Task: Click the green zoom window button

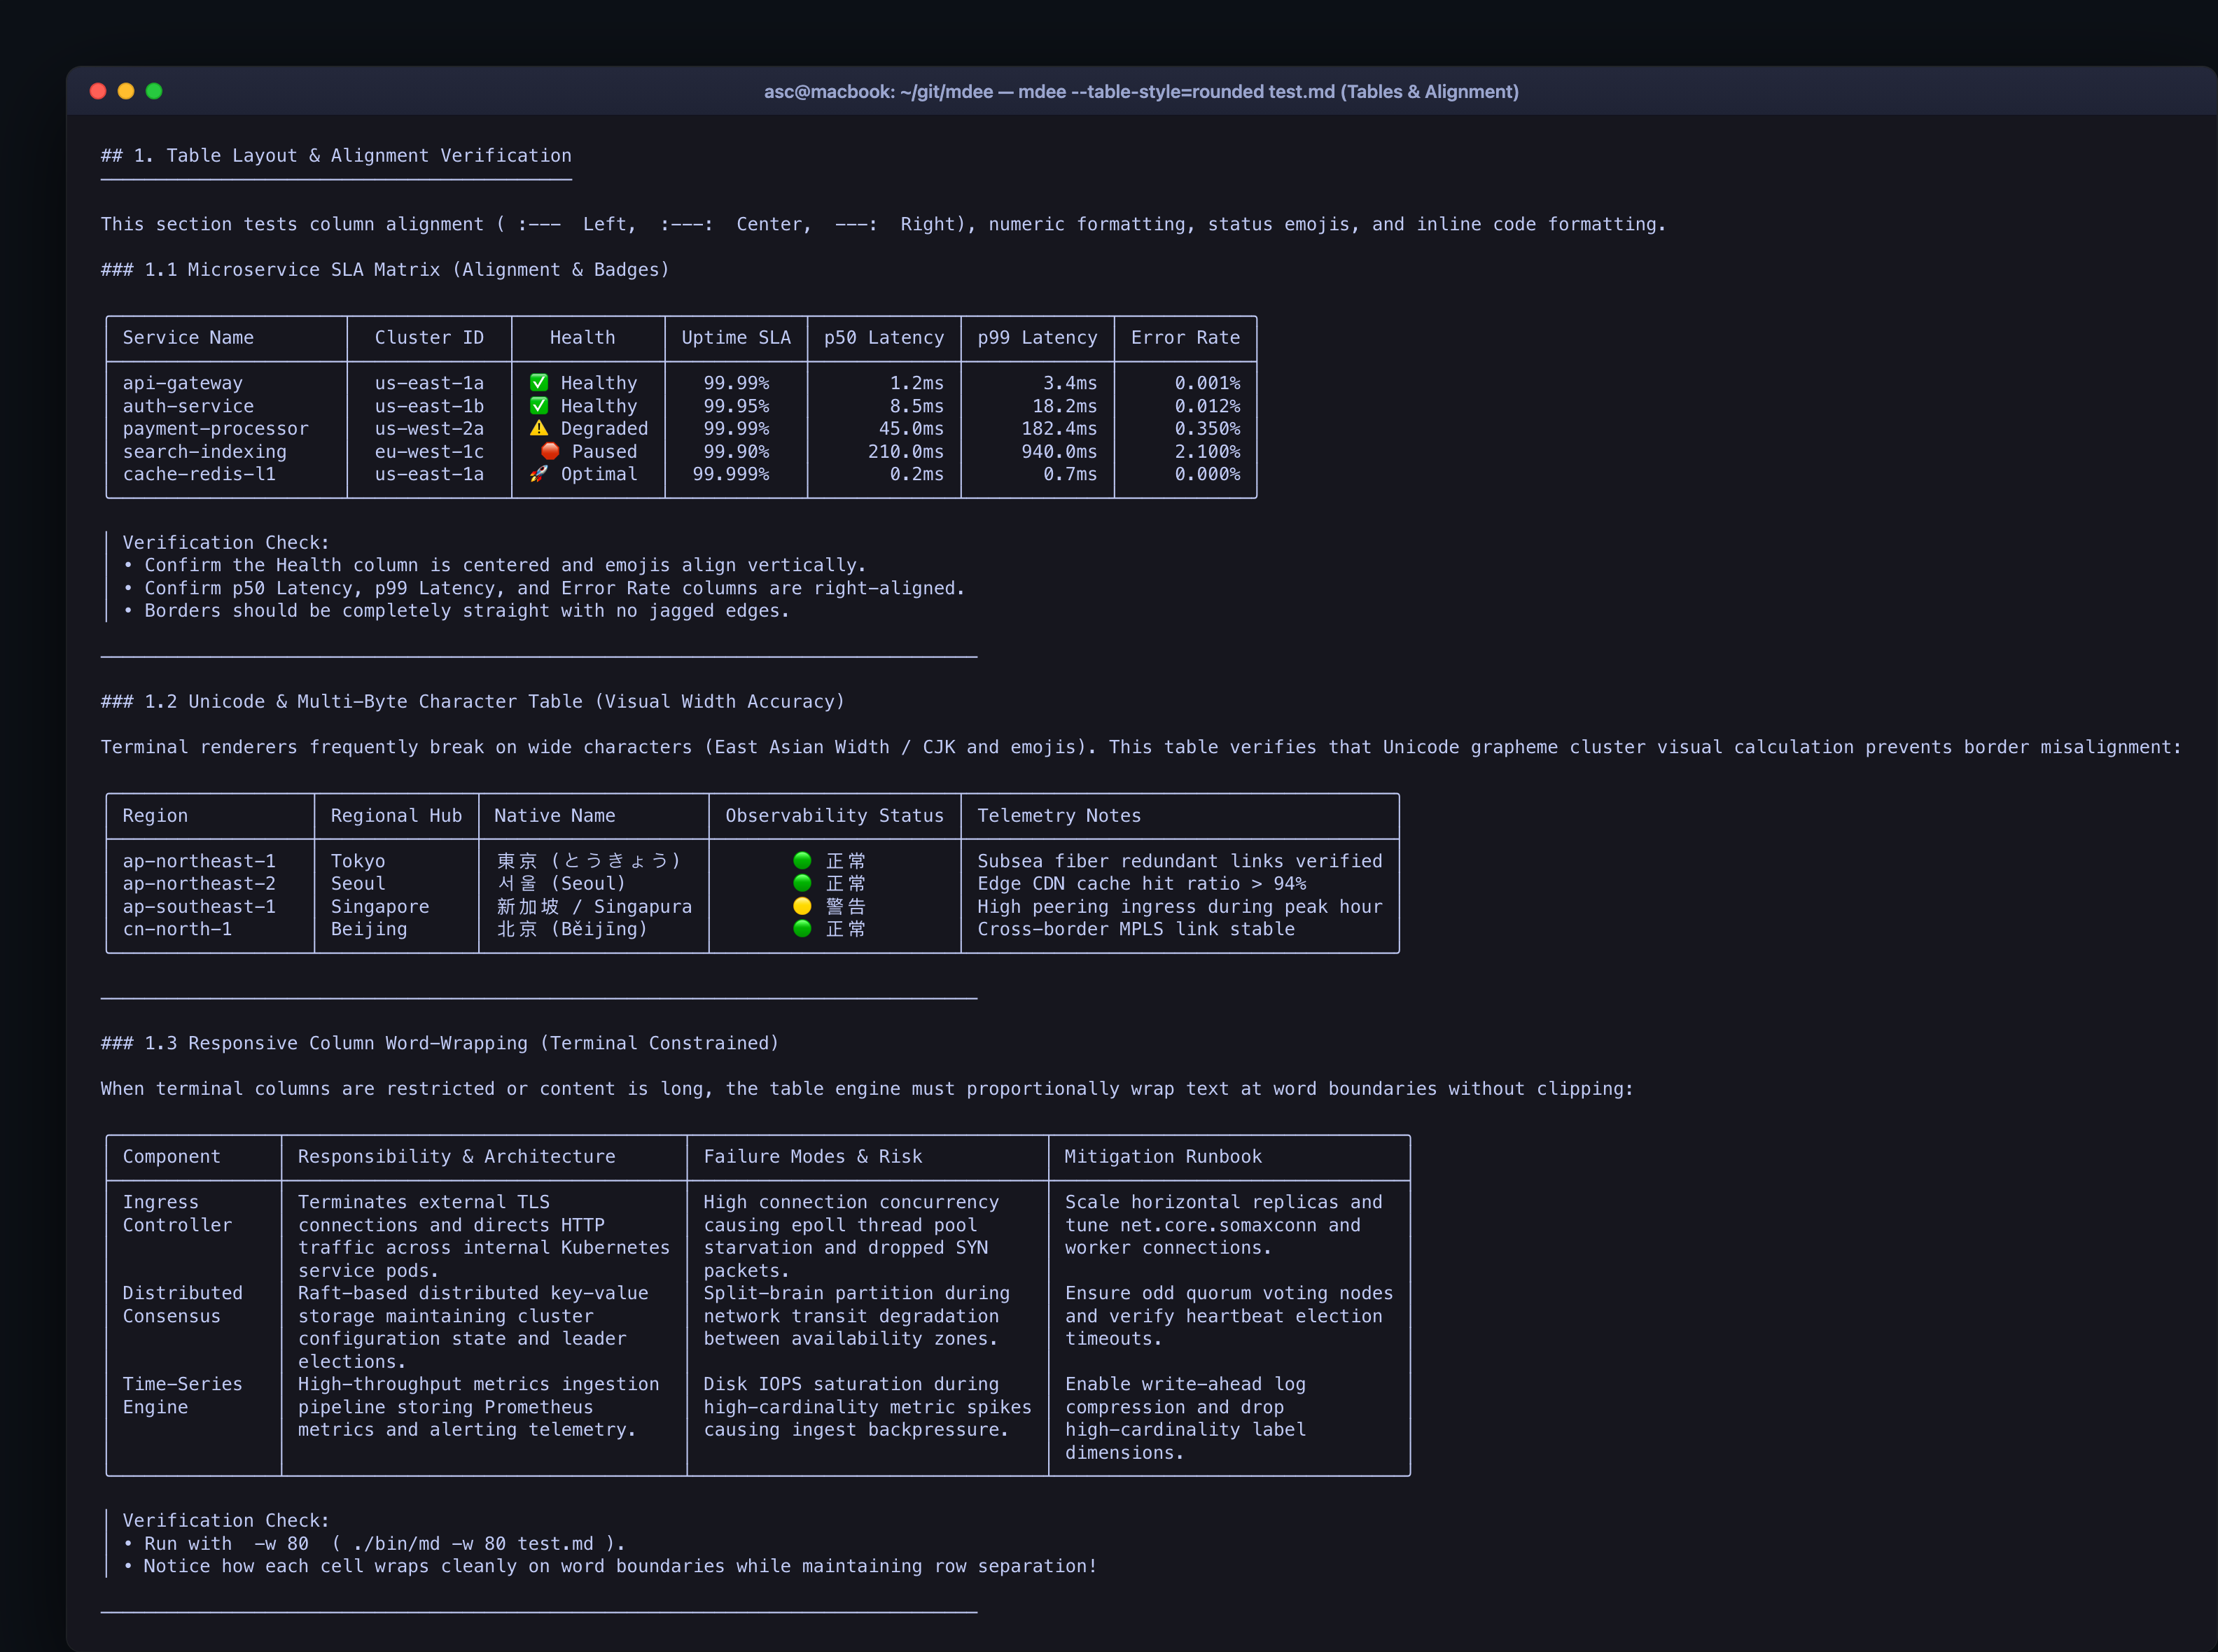Action: pyautogui.click(x=154, y=91)
